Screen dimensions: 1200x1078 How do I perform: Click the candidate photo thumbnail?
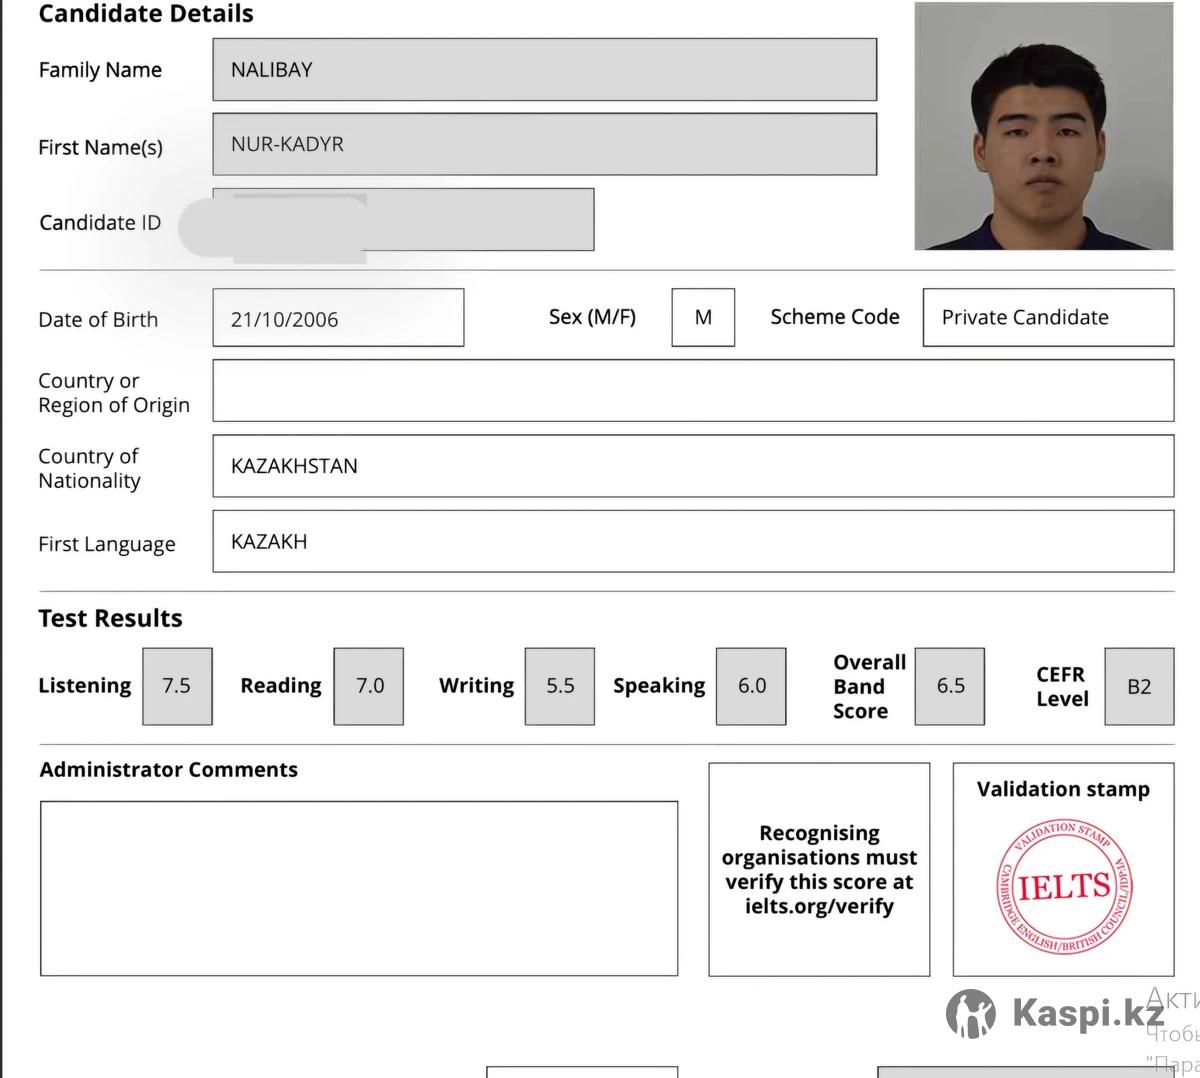1043,127
